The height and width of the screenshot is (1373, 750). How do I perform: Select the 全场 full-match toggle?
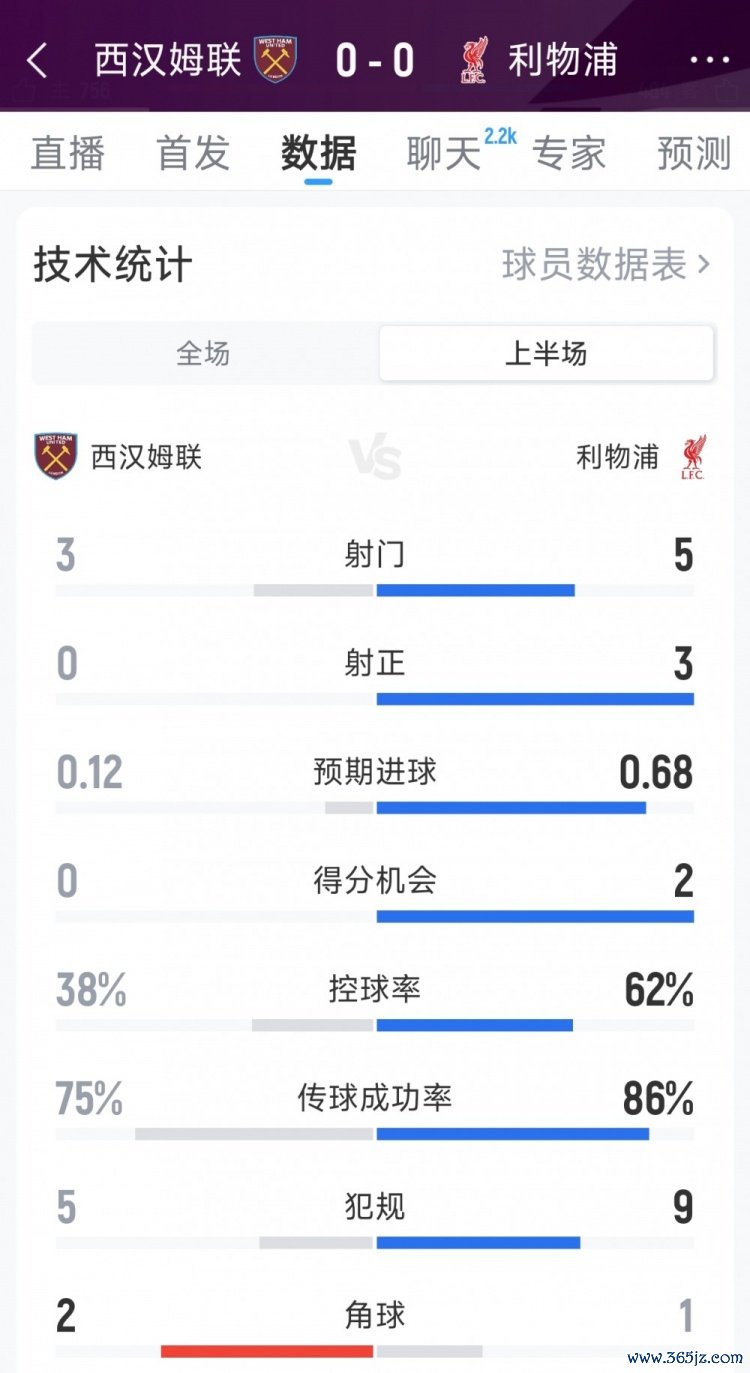[204, 354]
